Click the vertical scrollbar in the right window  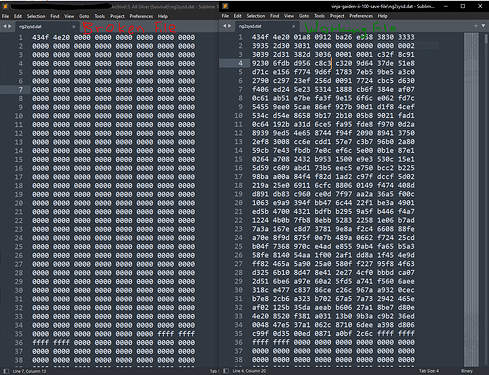coord(486,38)
